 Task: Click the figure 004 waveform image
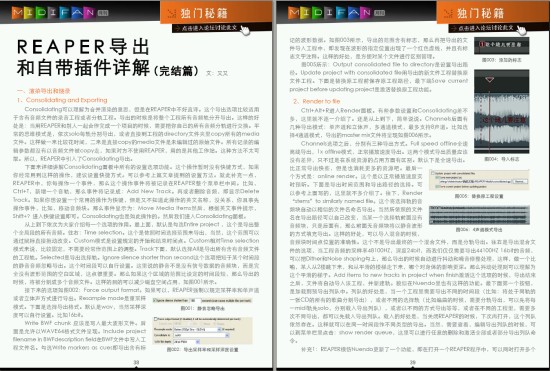pos(502,111)
